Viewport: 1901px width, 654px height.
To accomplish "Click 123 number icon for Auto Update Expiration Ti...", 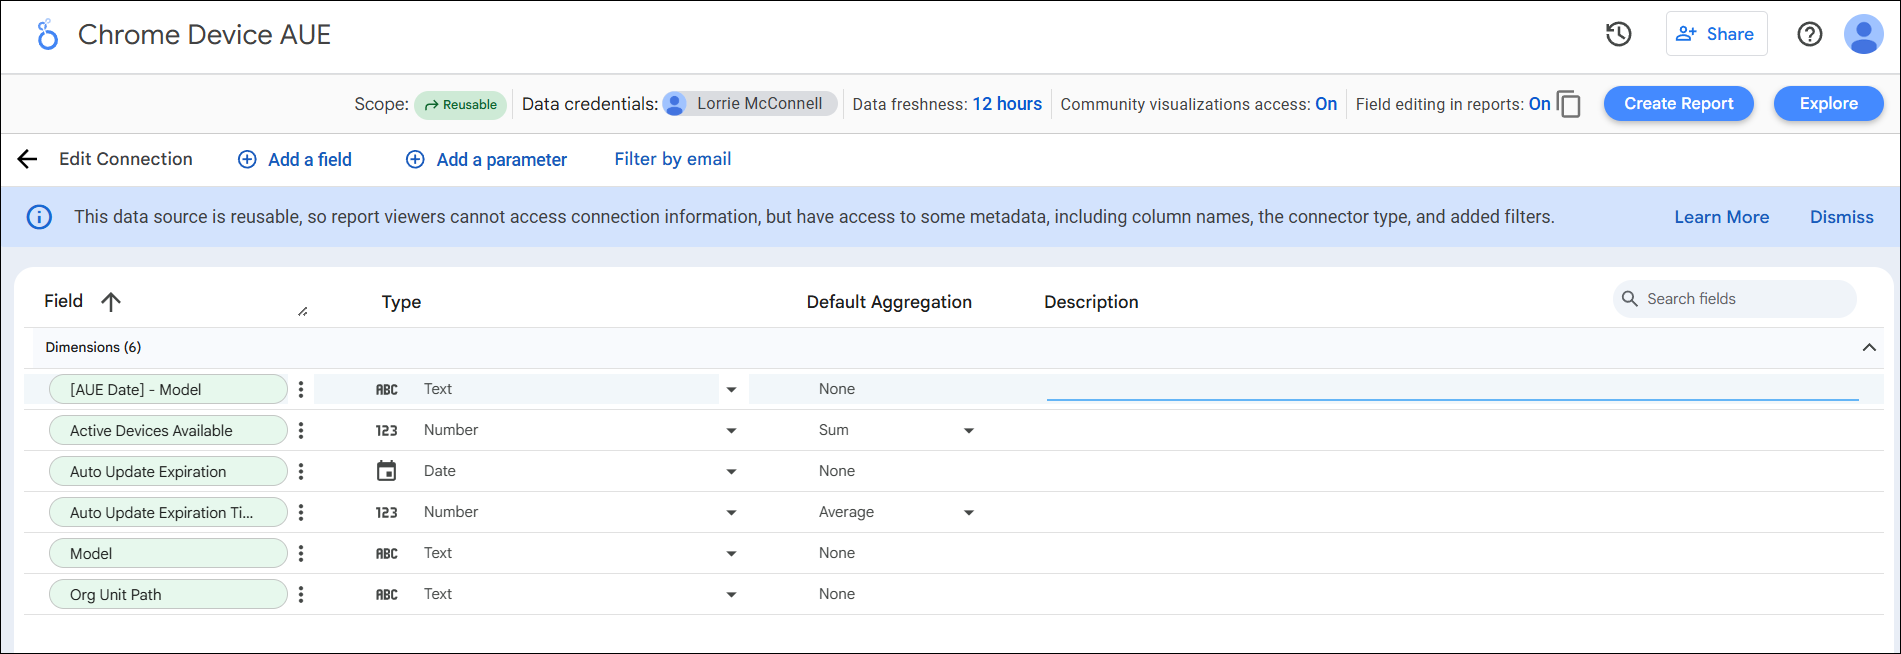I will [x=387, y=513].
